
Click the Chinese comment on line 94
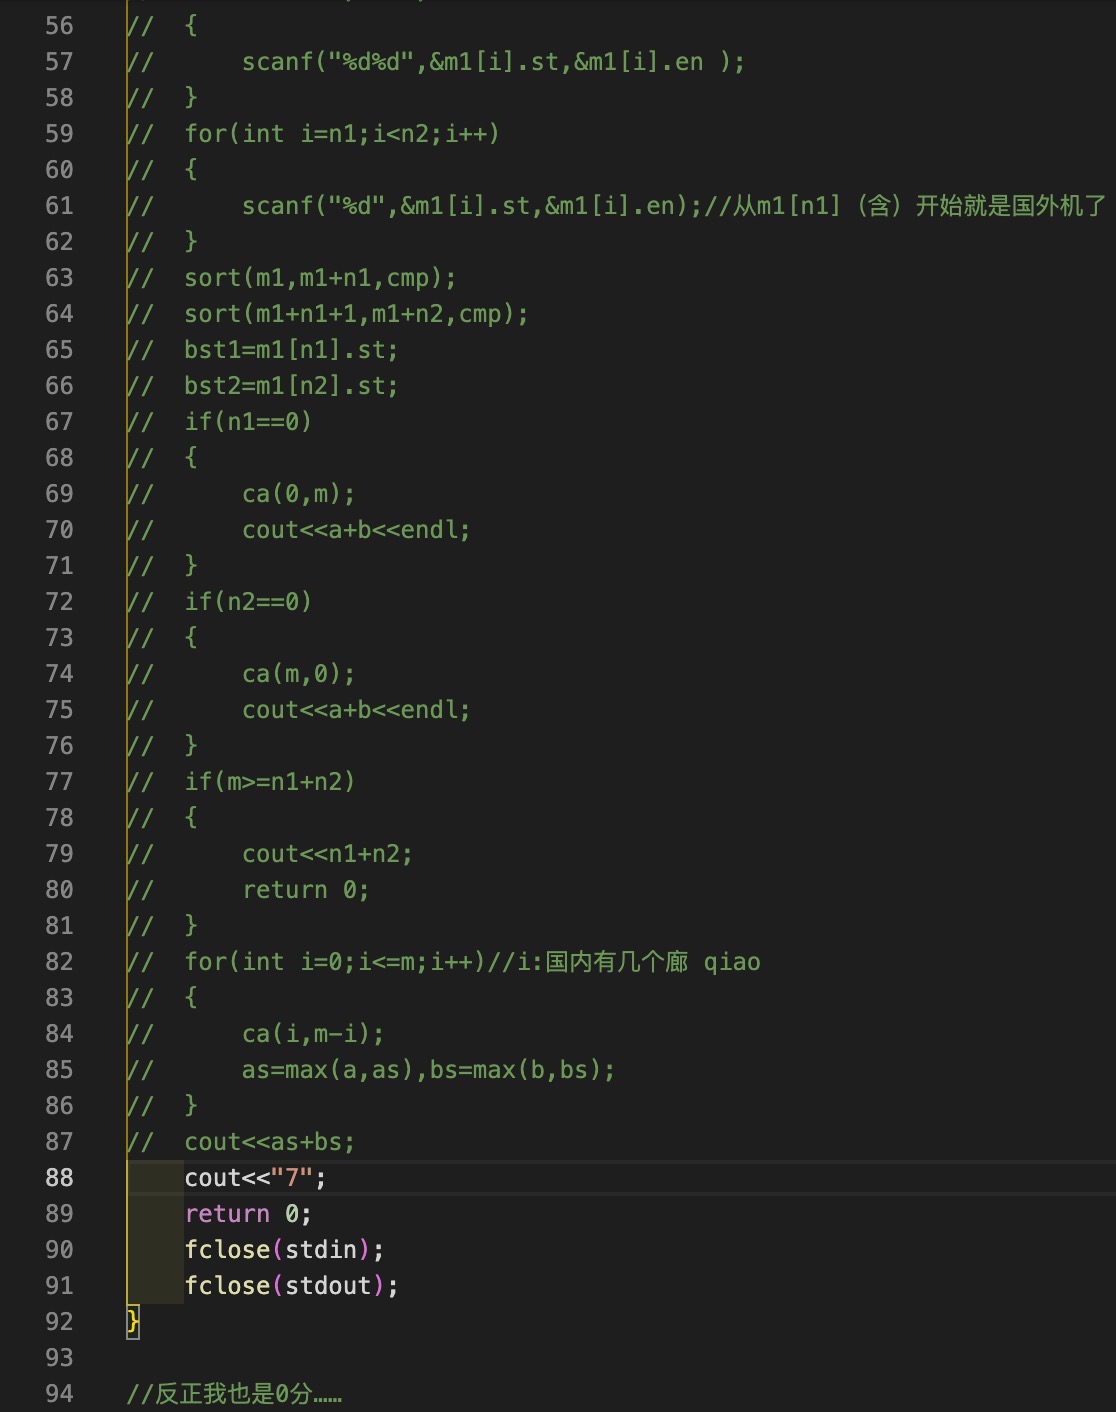click(234, 1394)
